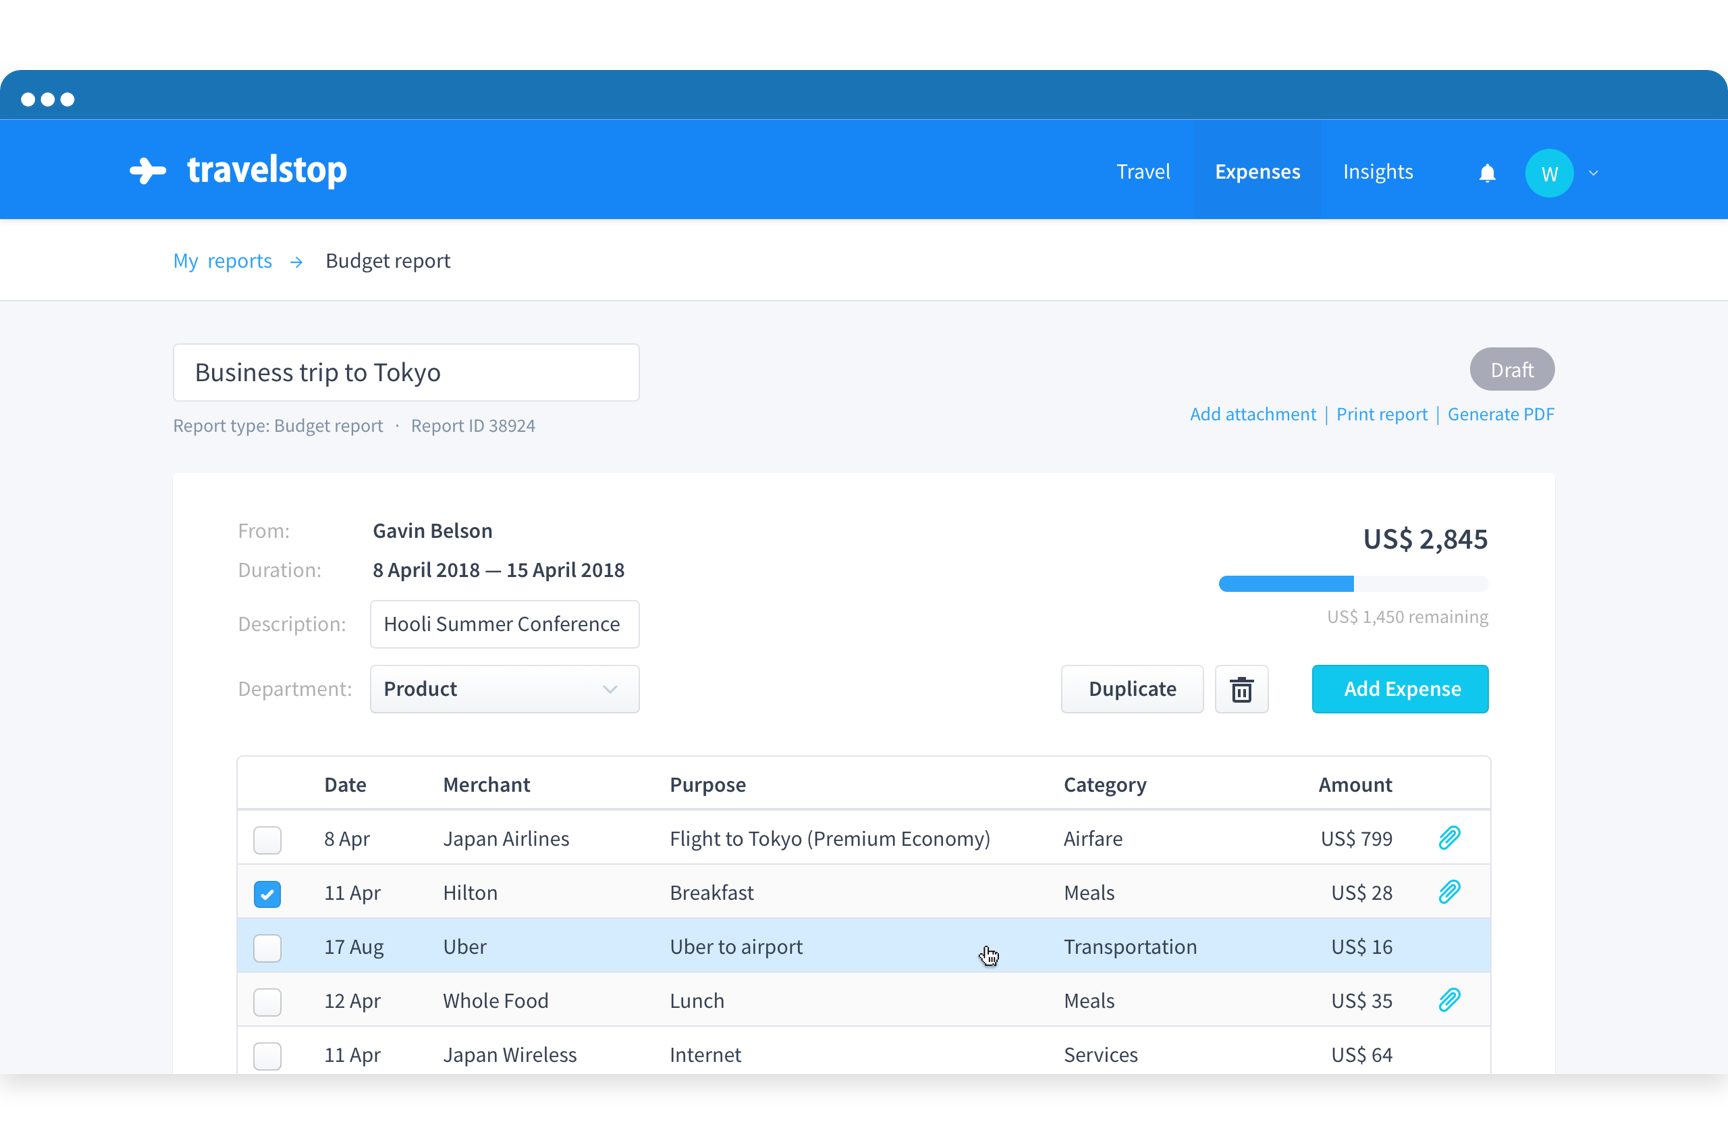Click the Duplicate button
This screenshot has width=1728, height=1144.
(x=1132, y=689)
